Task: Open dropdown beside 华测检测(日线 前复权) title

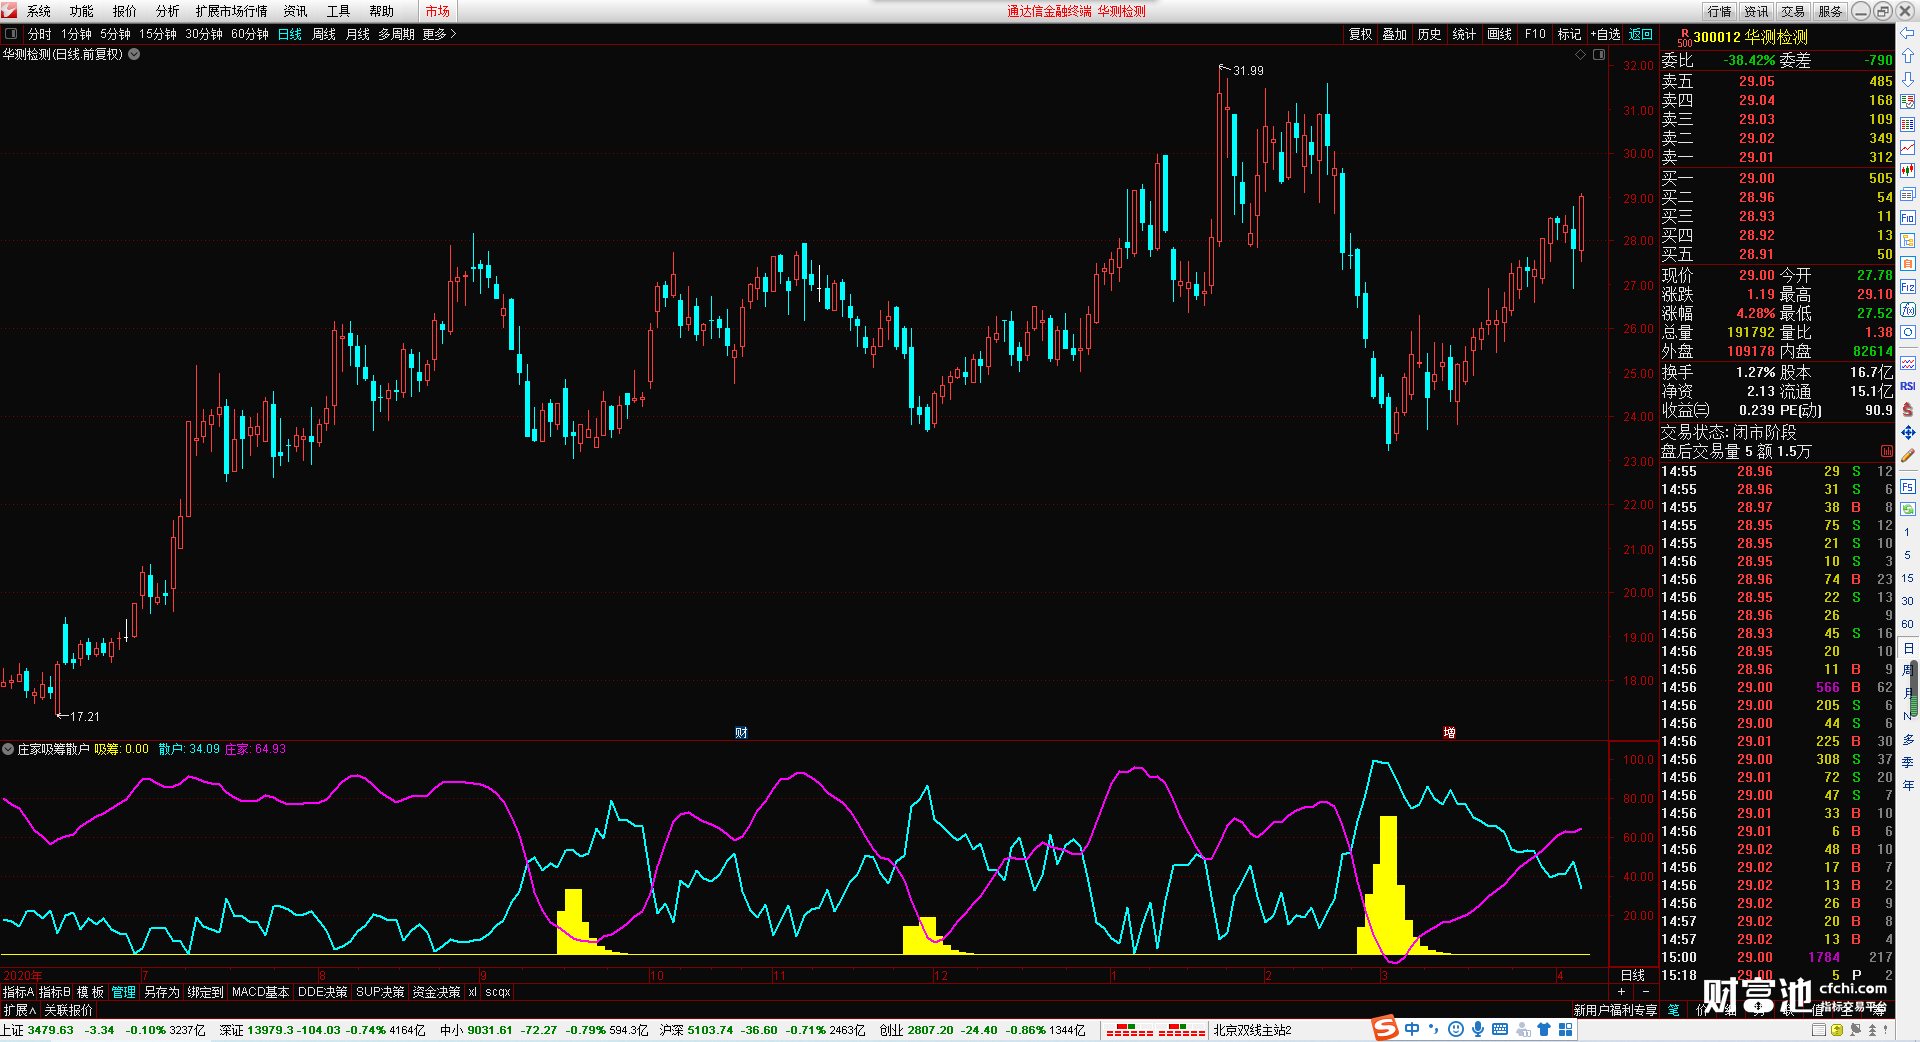Action: click(134, 54)
